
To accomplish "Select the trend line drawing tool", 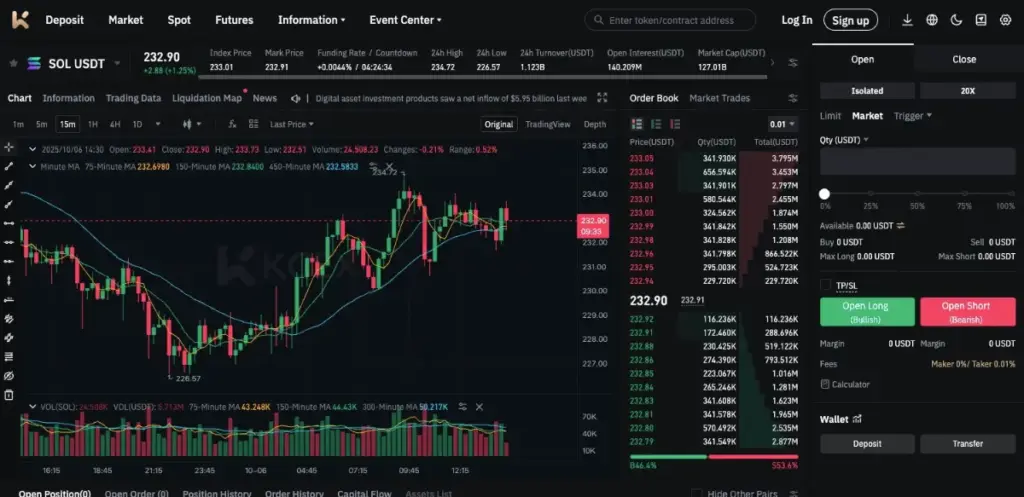I will click(x=9, y=166).
